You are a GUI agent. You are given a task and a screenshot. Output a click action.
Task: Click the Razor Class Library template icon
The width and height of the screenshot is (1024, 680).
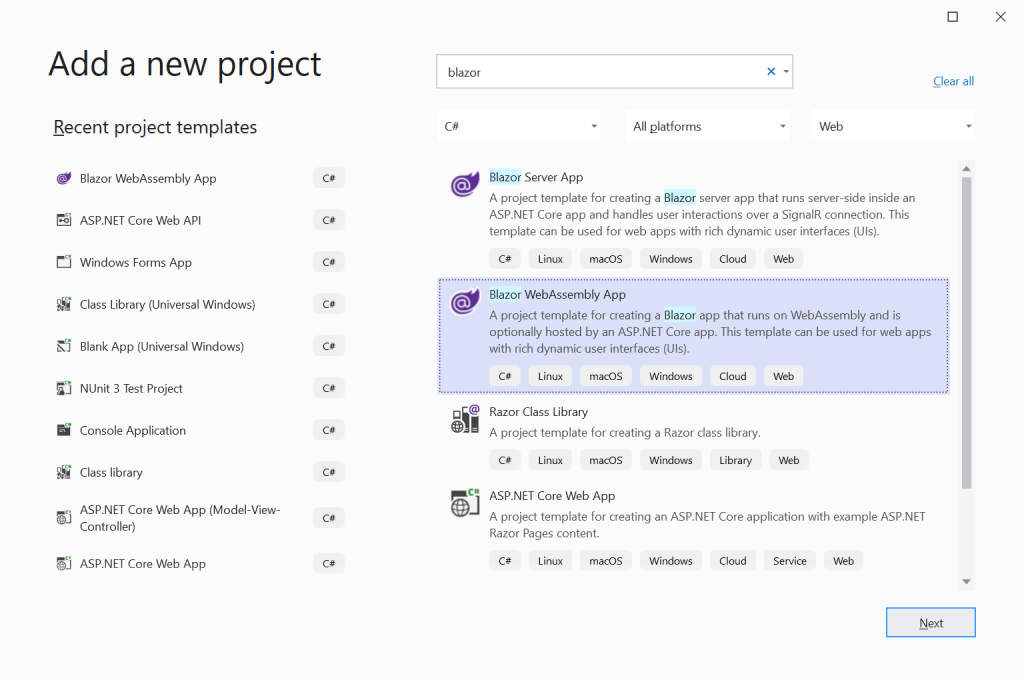[463, 419]
